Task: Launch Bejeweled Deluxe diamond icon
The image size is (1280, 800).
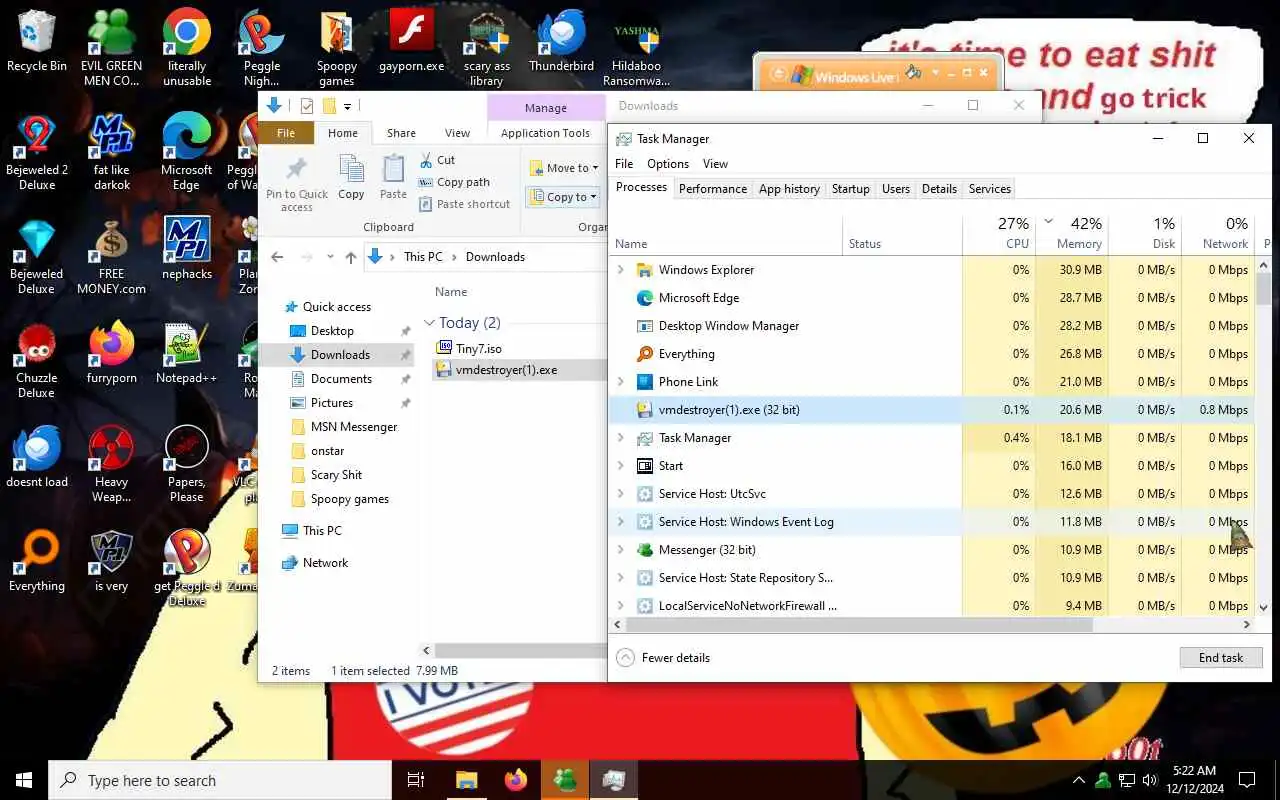Action: [x=37, y=256]
